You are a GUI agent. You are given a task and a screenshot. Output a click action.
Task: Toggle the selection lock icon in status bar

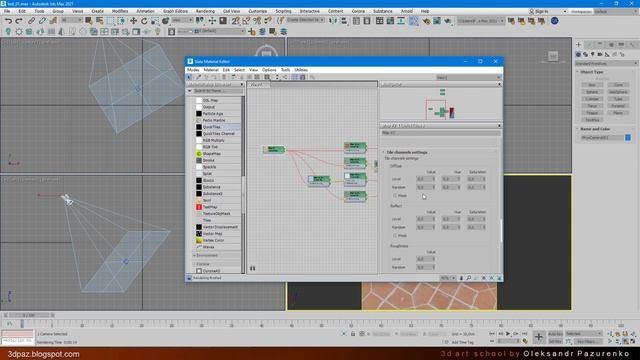click(353, 334)
